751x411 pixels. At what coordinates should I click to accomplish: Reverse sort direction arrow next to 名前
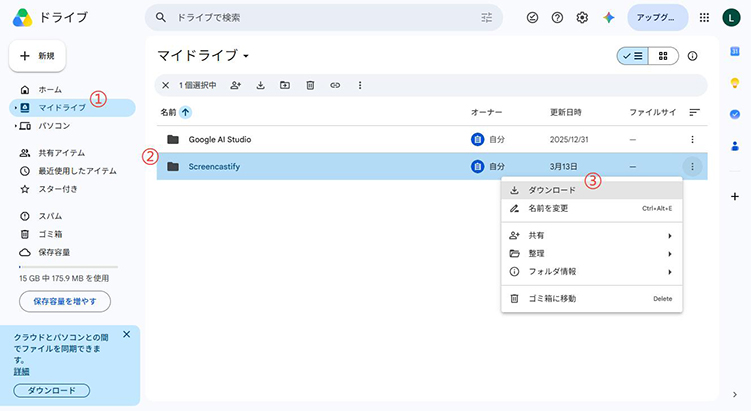pyautogui.click(x=185, y=112)
